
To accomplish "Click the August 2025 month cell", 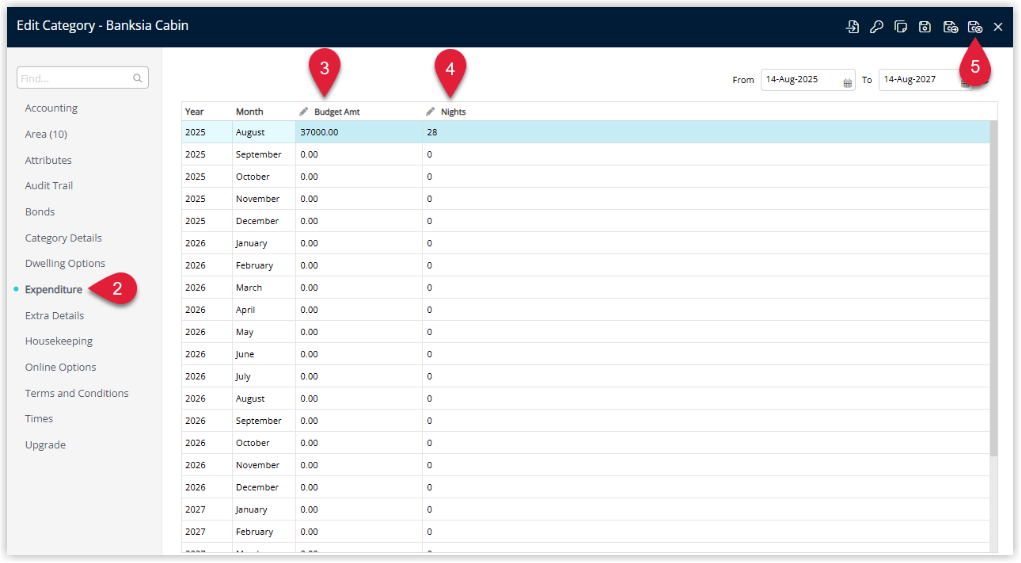I will (x=264, y=132).
